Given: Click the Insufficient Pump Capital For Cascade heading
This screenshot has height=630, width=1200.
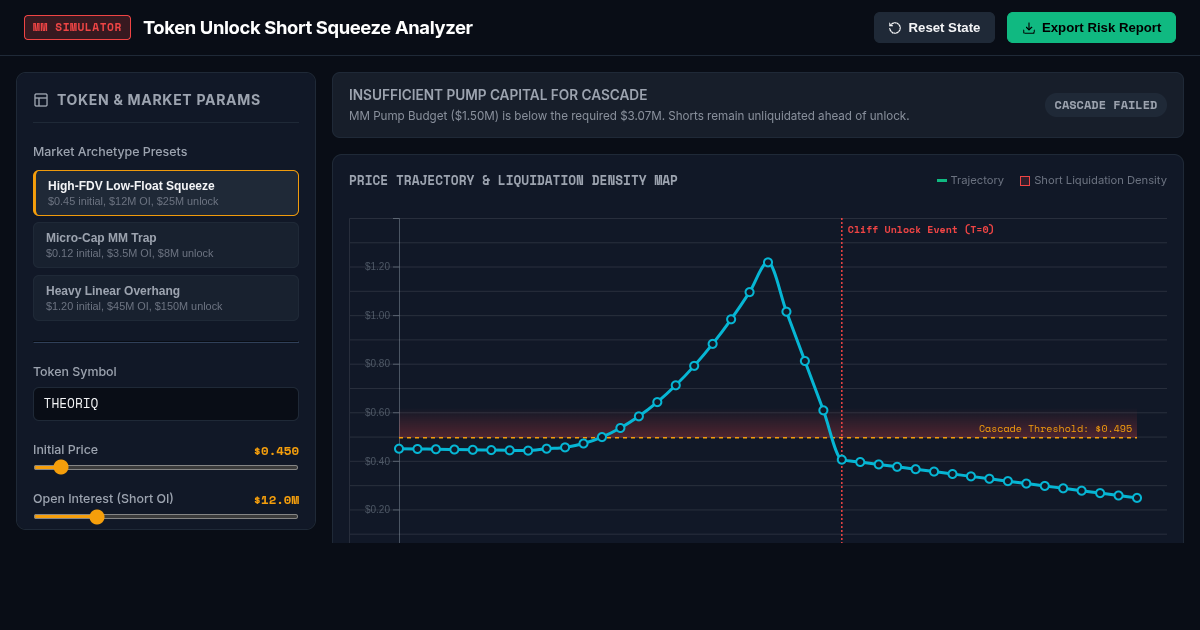Looking at the screenshot, I should click(x=498, y=95).
